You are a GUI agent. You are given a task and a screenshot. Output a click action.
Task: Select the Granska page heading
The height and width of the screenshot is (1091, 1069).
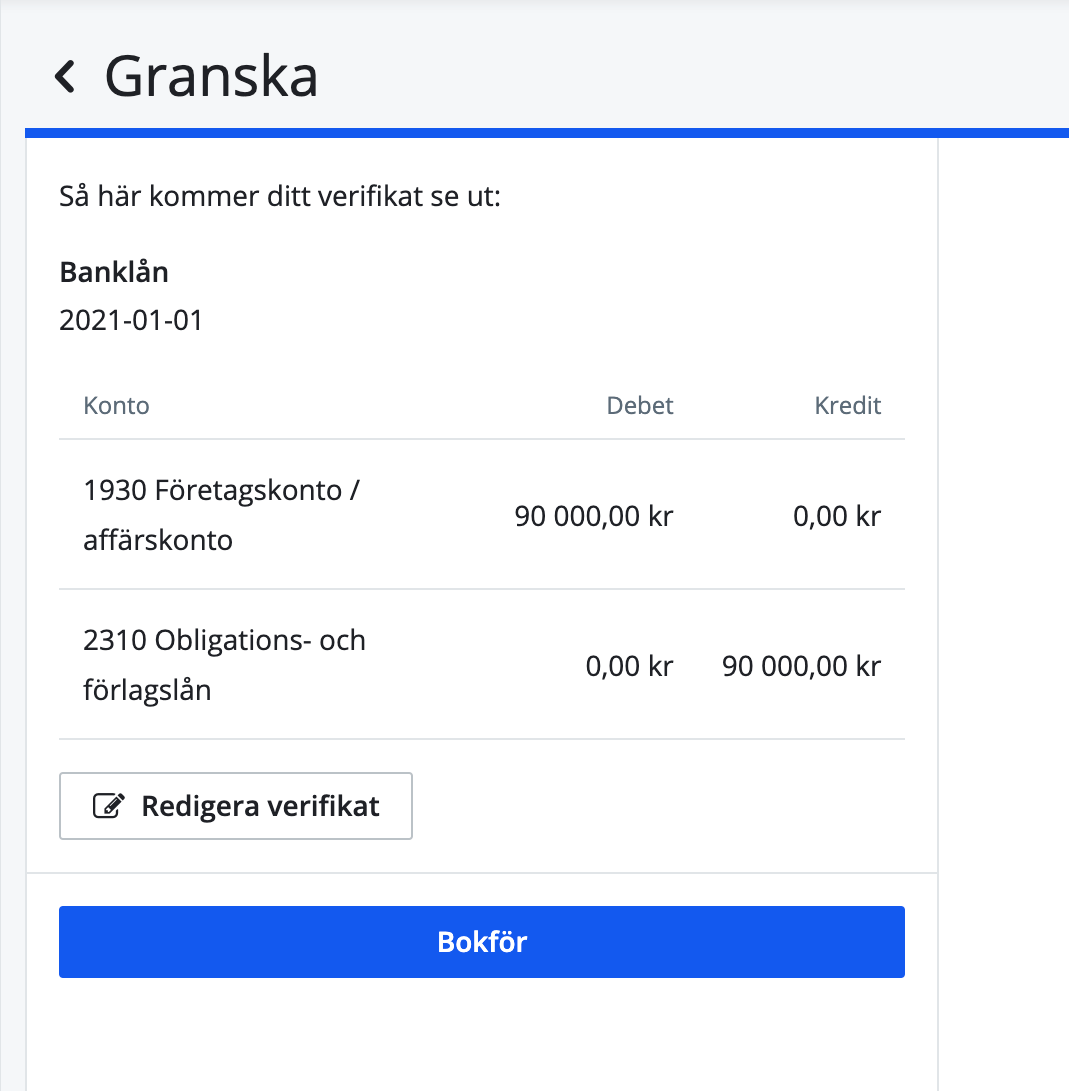click(x=211, y=75)
